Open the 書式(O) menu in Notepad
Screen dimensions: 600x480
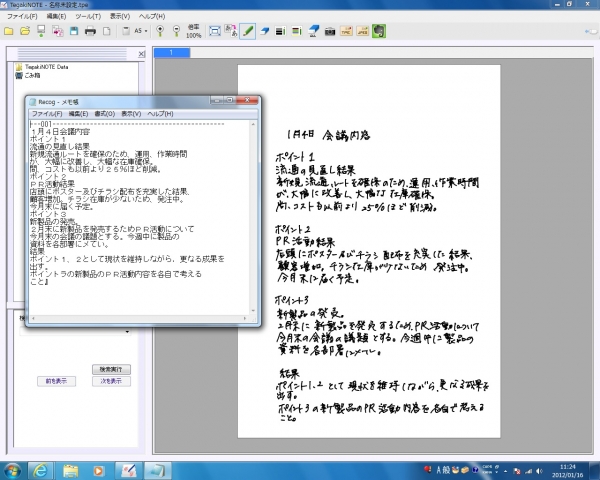pos(103,114)
